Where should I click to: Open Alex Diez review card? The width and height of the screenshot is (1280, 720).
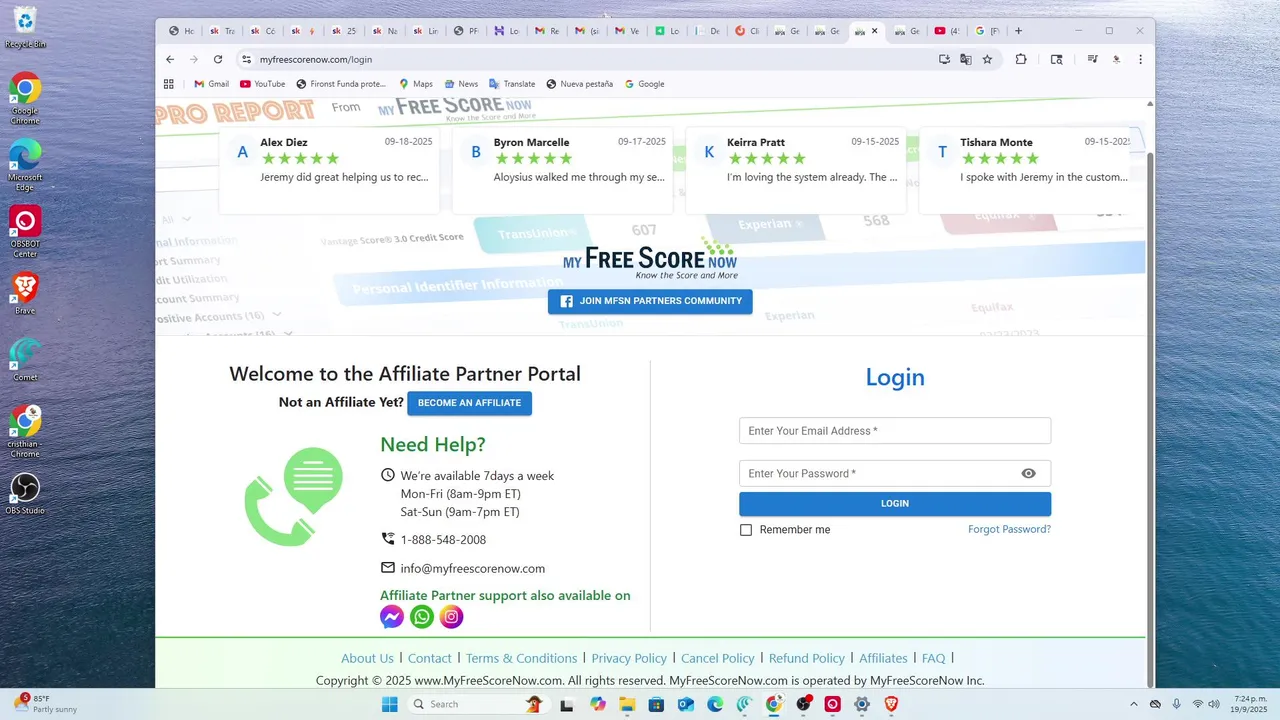(x=329, y=170)
